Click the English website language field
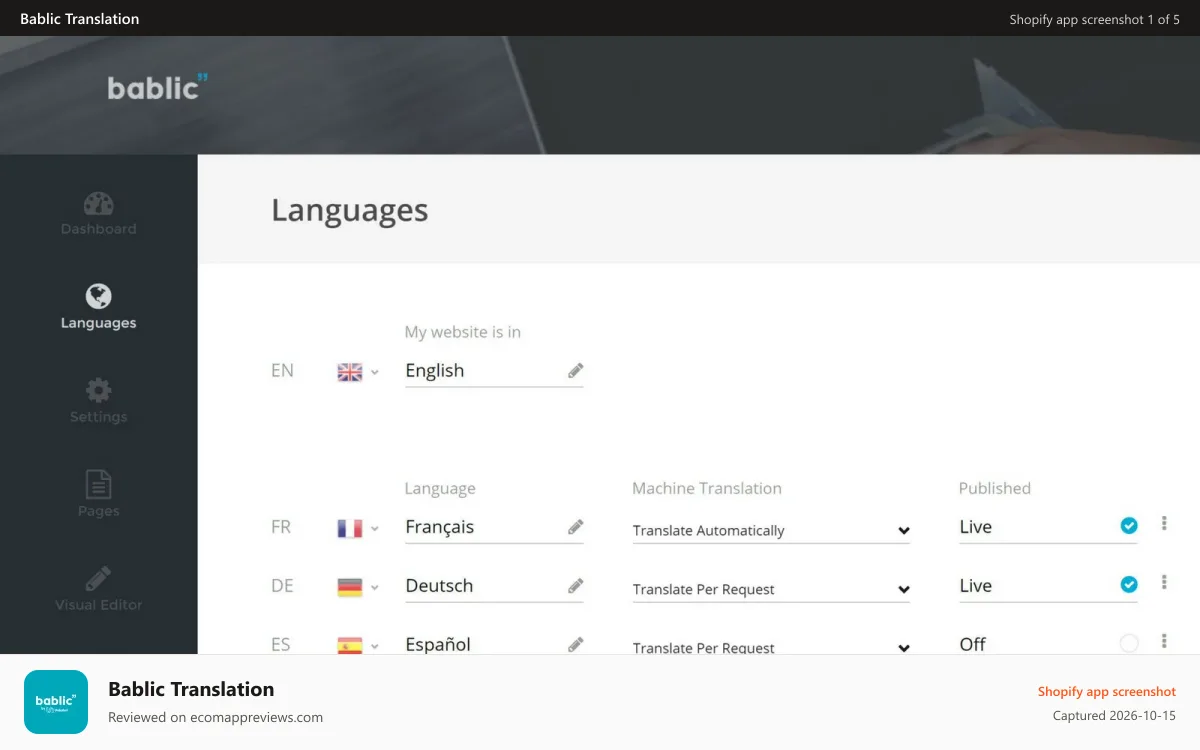The image size is (1200, 750). 494,371
